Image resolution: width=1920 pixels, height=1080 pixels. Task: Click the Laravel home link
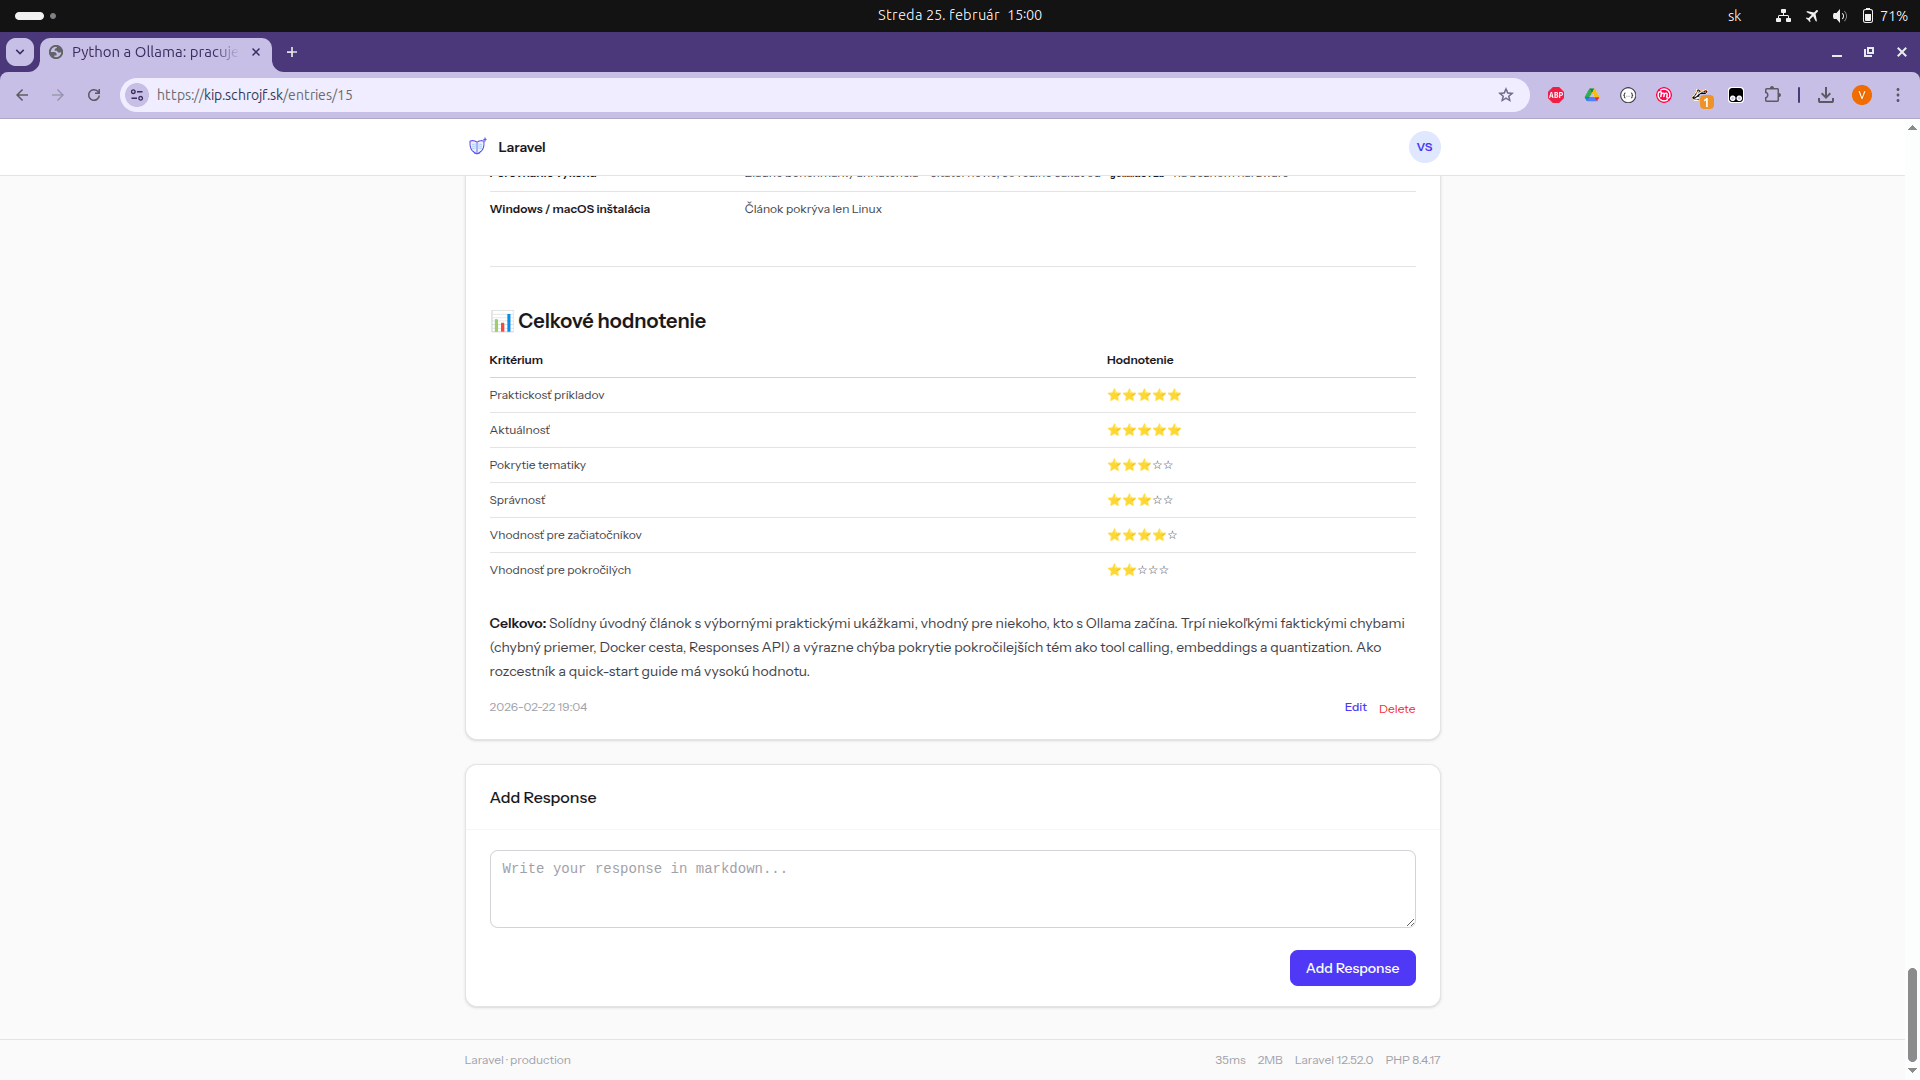522,147
